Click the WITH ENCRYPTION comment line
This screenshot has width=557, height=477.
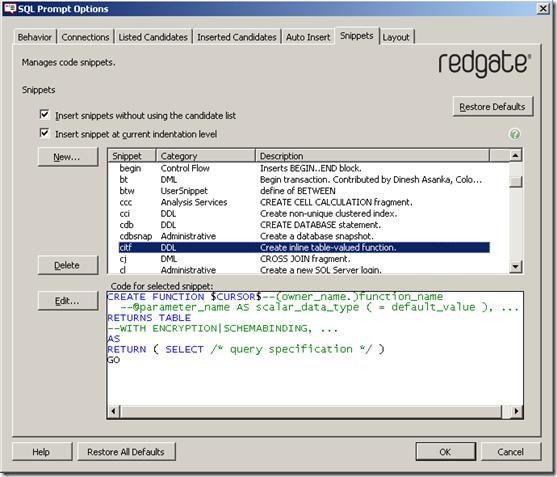click(x=222, y=328)
